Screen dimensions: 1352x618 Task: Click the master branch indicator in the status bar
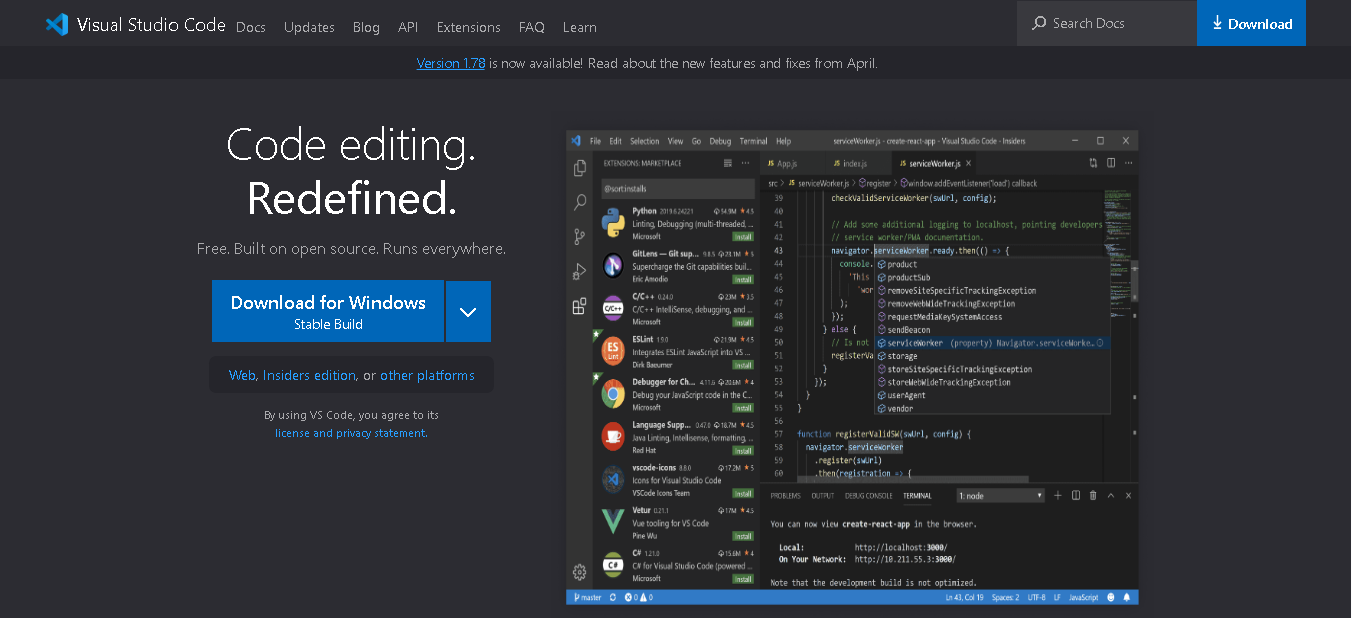(x=587, y=598)
